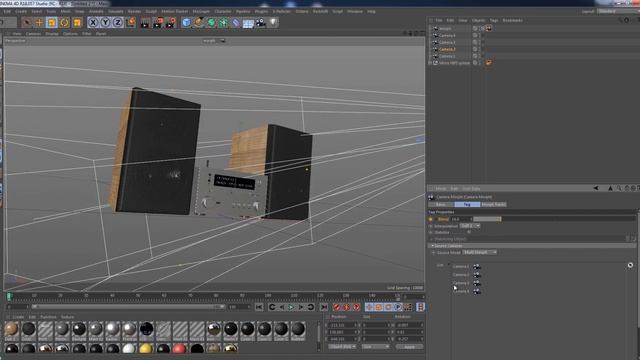Click the Play Forwards button
This screenshot has height=360, width=640.
291,307
